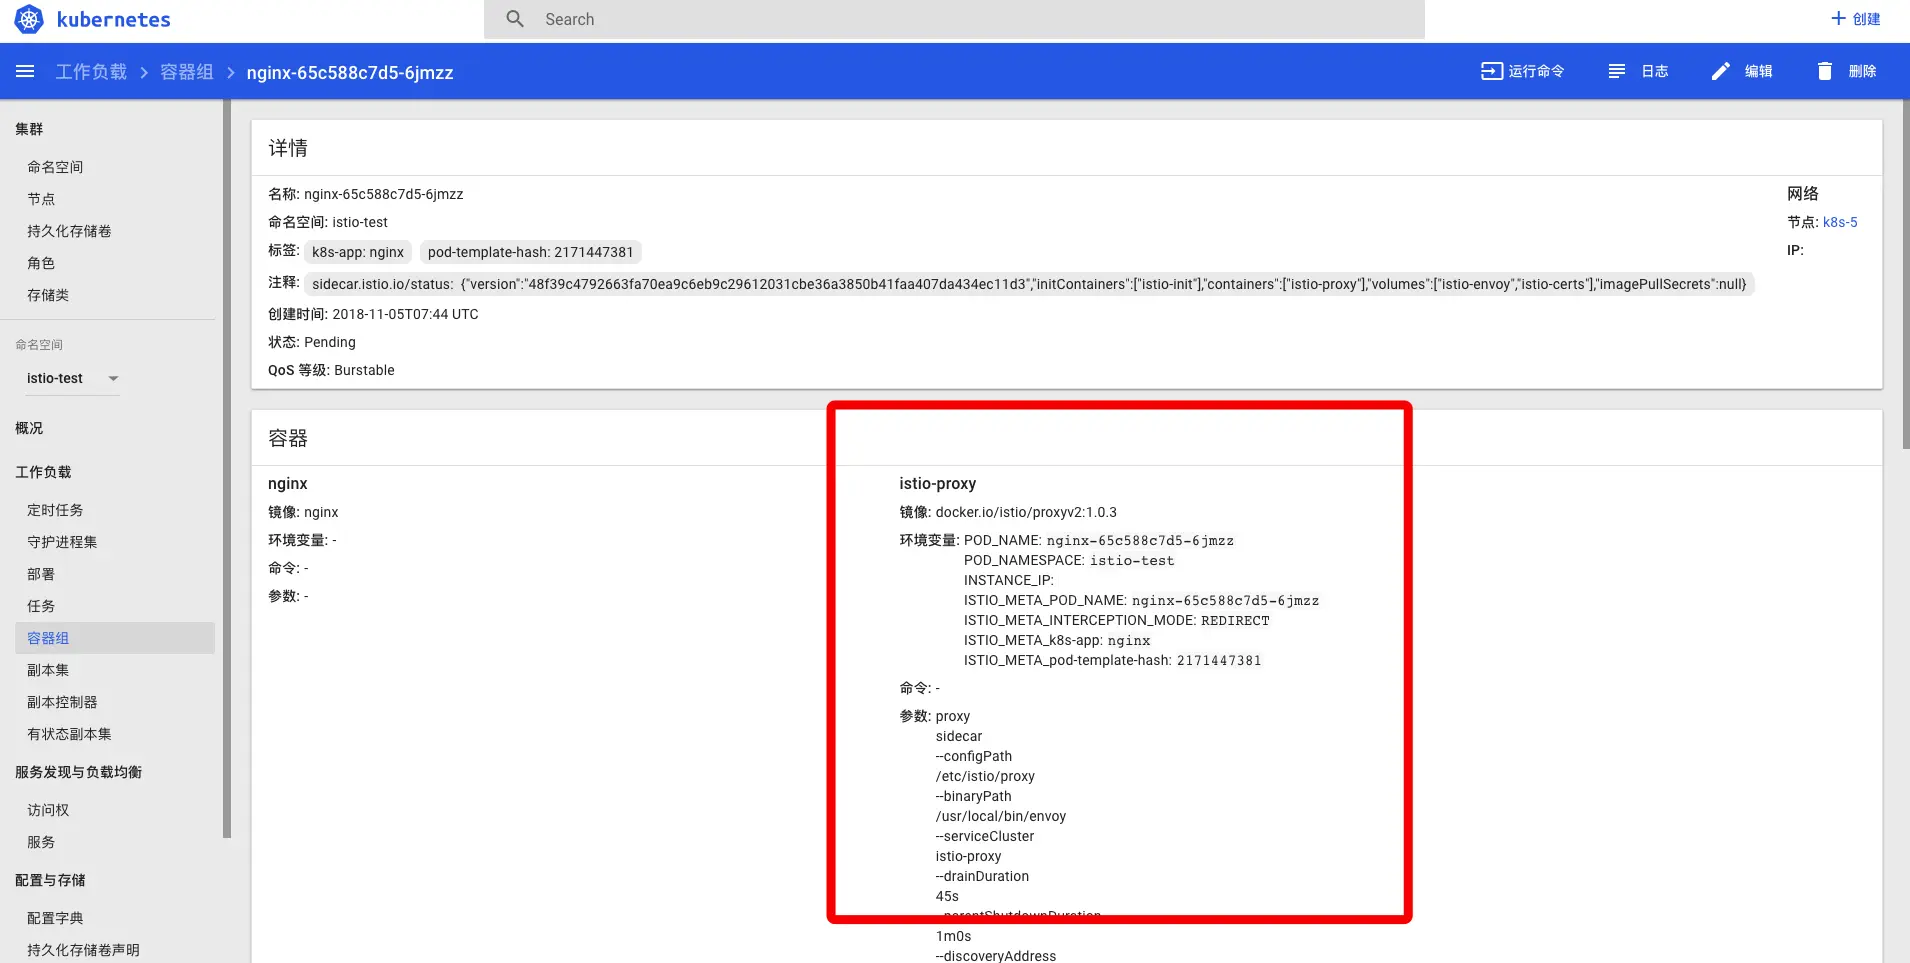
Task: Select the active 容器组 sidebar item
Action: pos(115,638)
